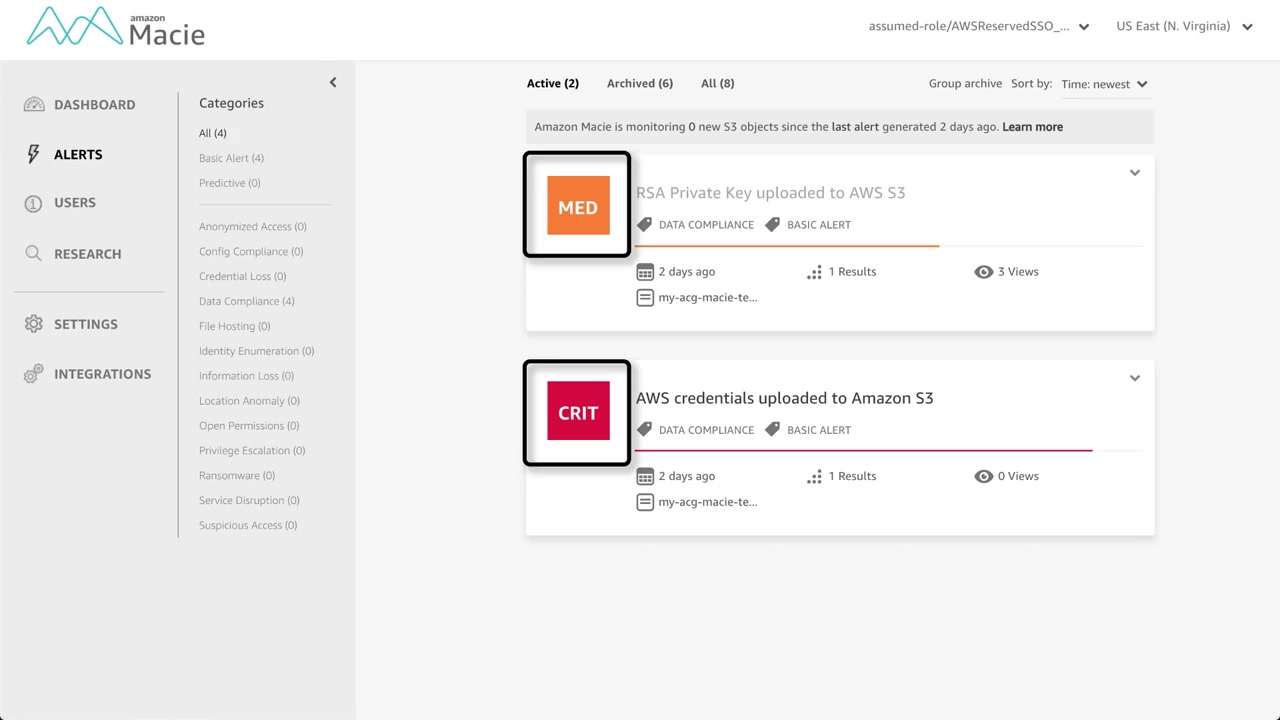Click the CRIT severity badge
The height and width of the screenshot is (720, 1280).
(578, 411)
